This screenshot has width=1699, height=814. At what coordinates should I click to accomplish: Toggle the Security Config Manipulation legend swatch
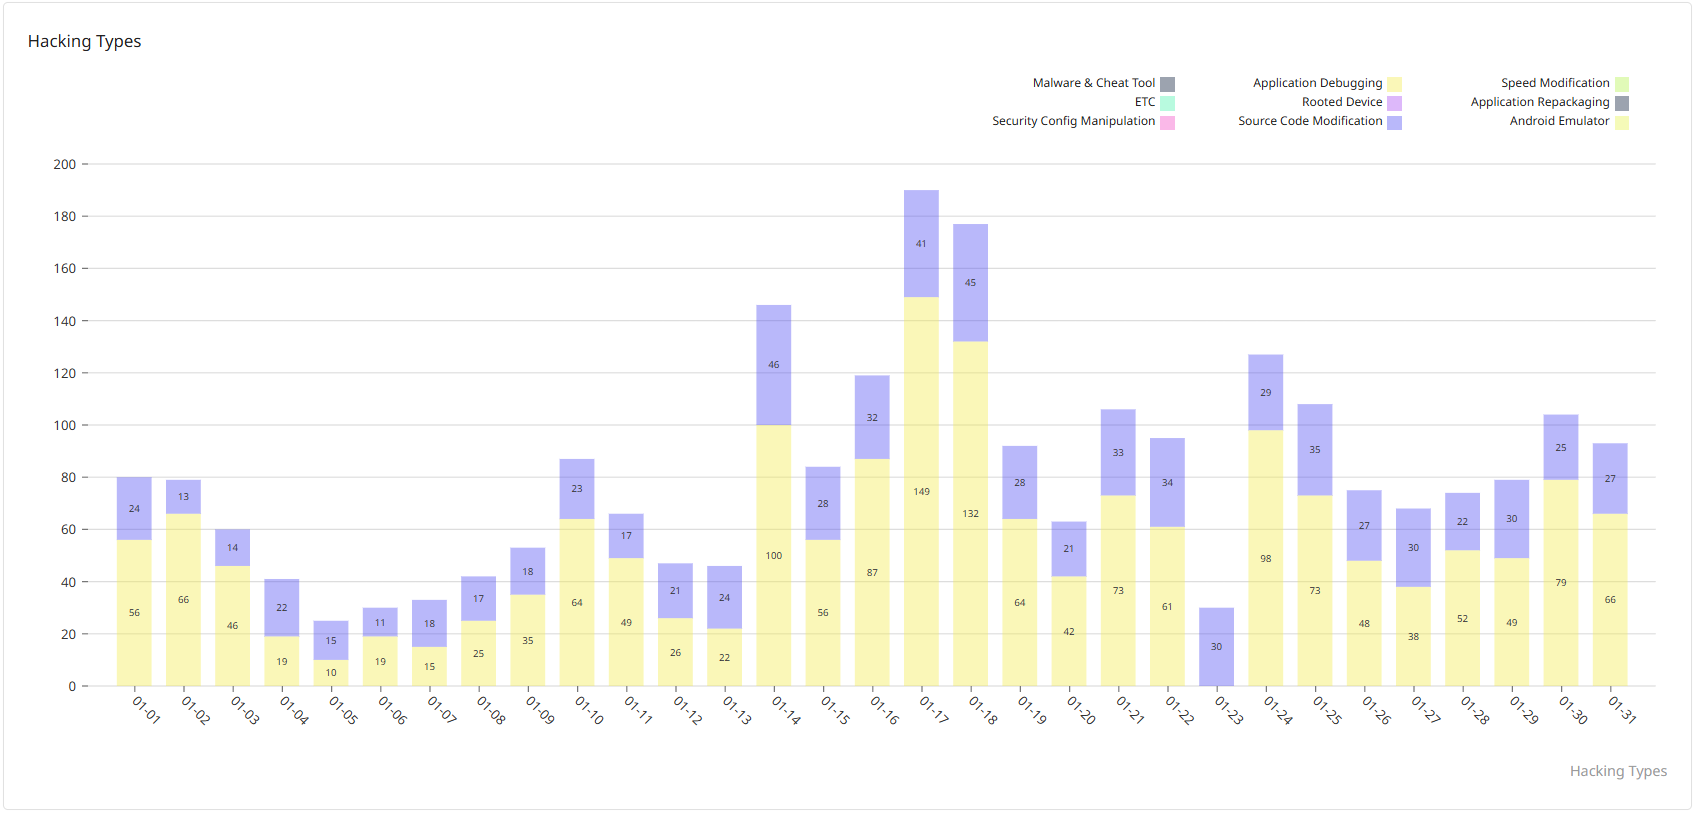(1167, 122)
